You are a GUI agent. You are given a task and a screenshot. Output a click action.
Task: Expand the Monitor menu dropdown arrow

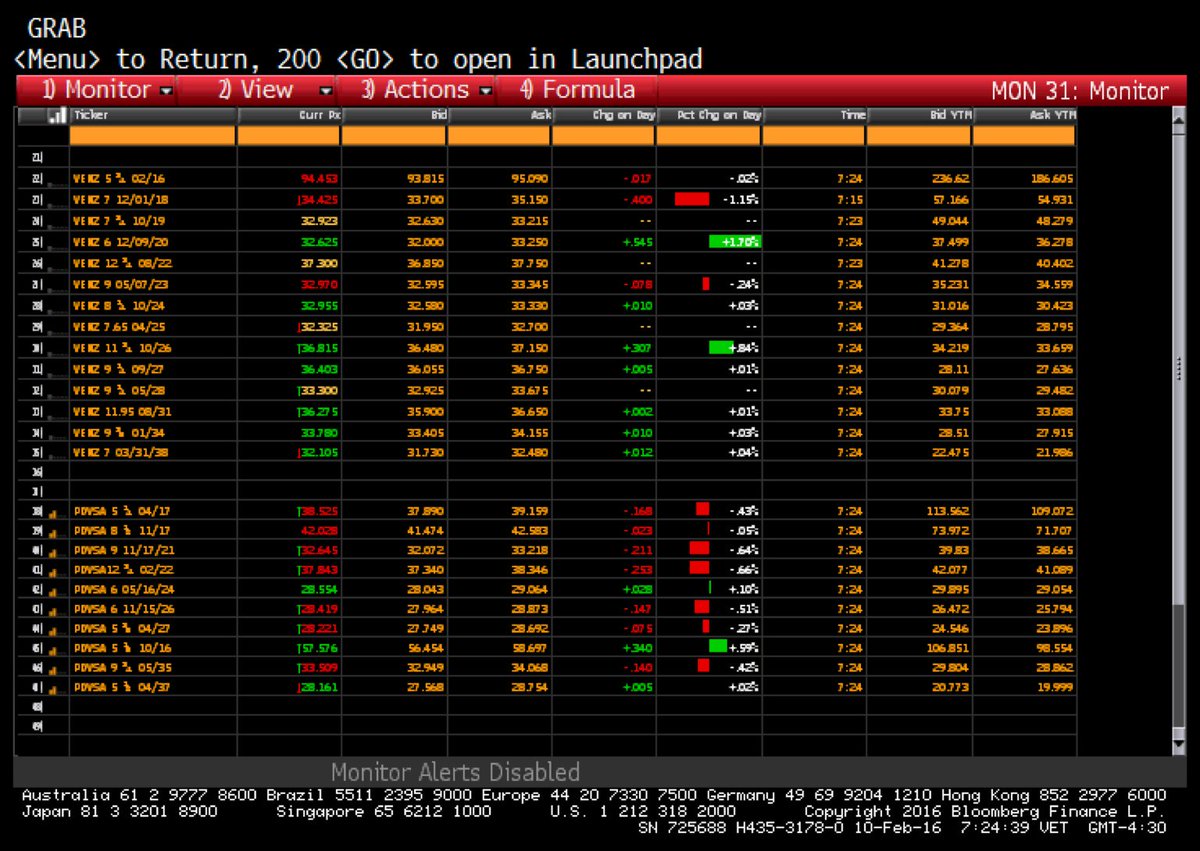(x=166, y=91)
